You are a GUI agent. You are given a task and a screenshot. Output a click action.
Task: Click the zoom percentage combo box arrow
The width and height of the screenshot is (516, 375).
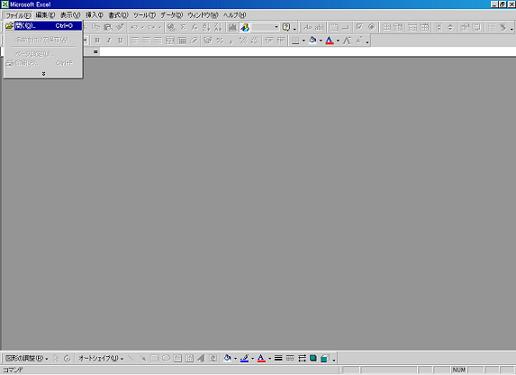coord(276,27)
